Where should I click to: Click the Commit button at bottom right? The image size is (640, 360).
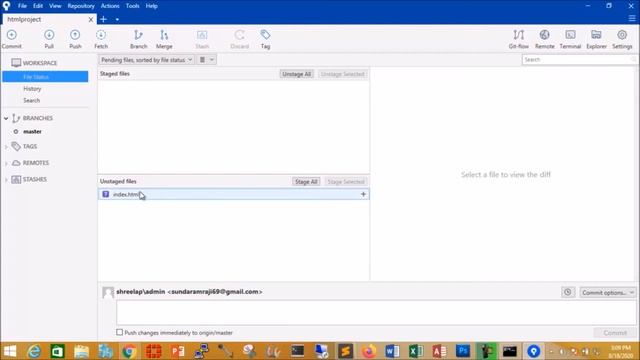[615, 333]
